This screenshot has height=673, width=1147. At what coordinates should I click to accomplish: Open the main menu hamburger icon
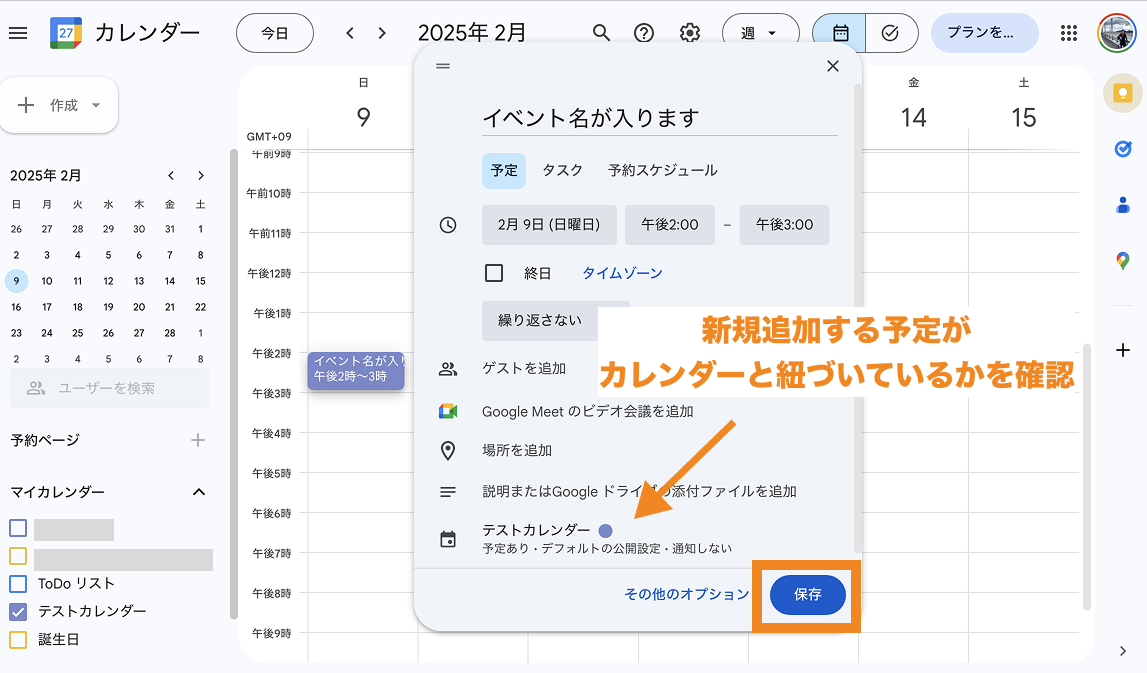(x=18, y=33)
